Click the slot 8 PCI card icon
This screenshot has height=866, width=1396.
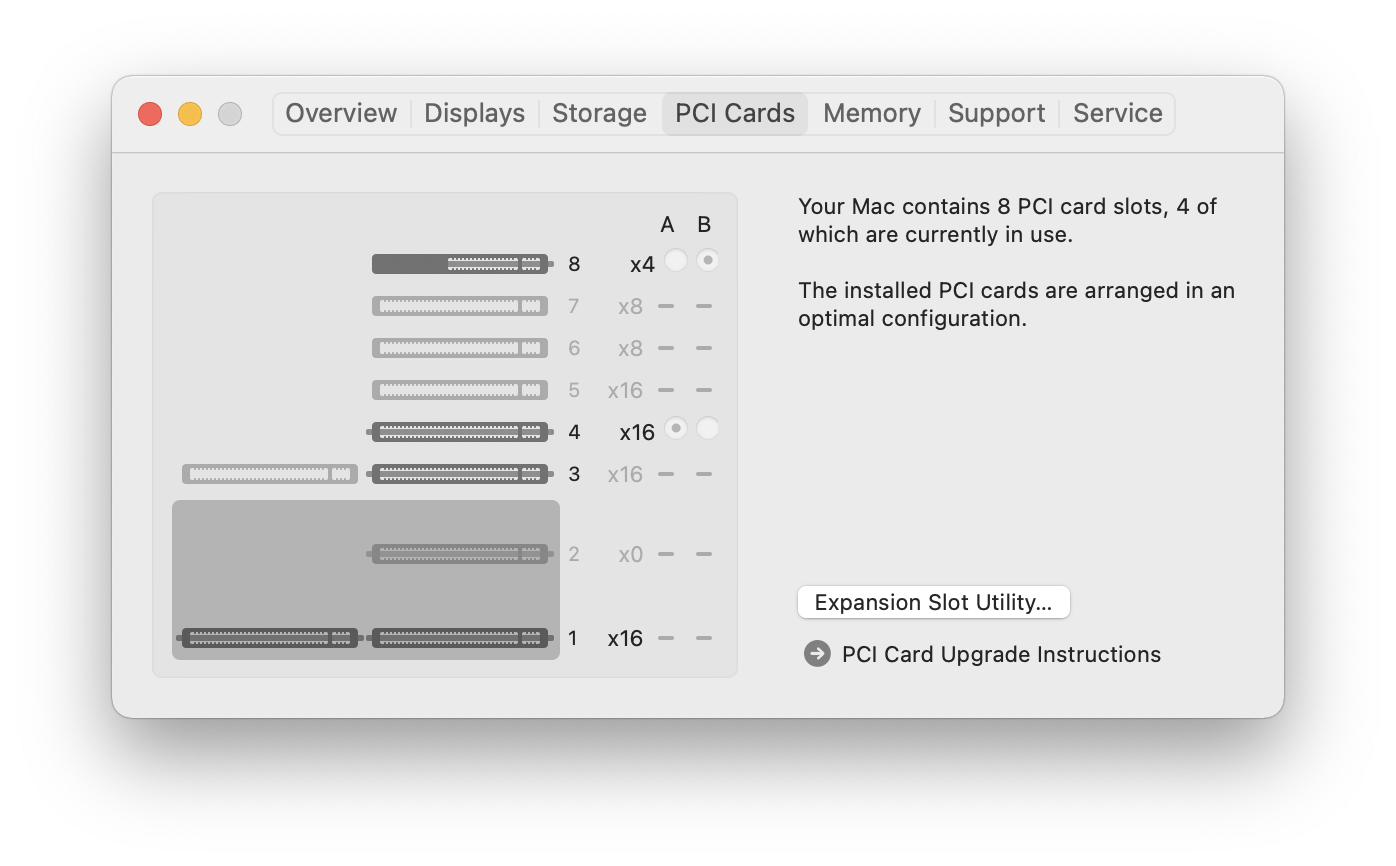(460, 264)
